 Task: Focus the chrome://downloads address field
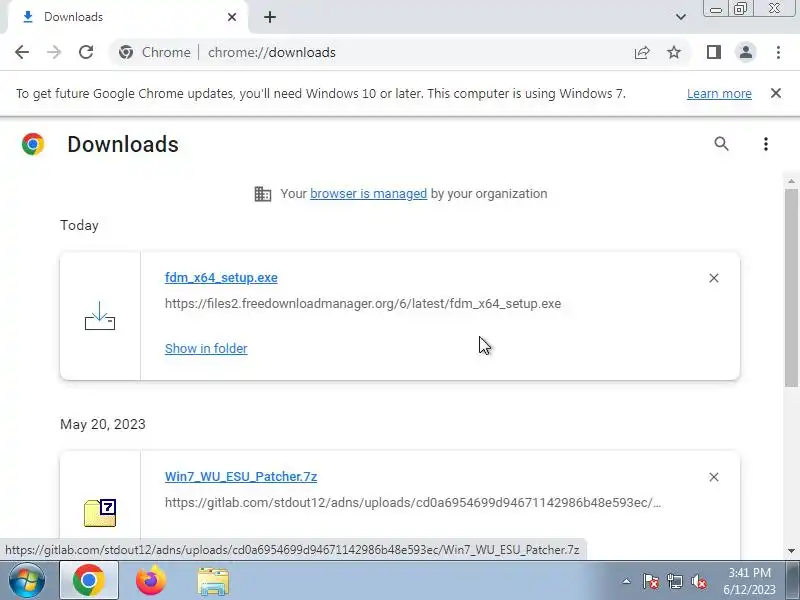272,53
